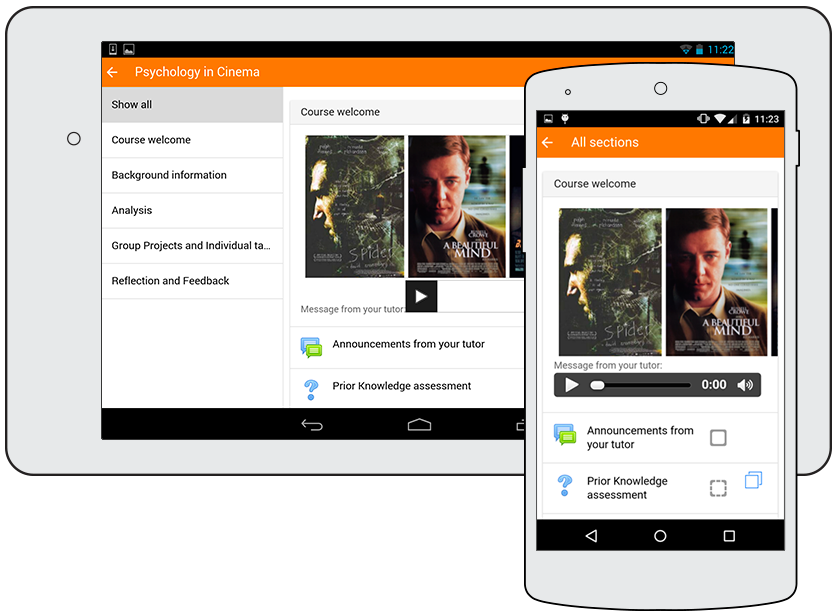Tap the phone's Android home circle button

tap(660, 536)
